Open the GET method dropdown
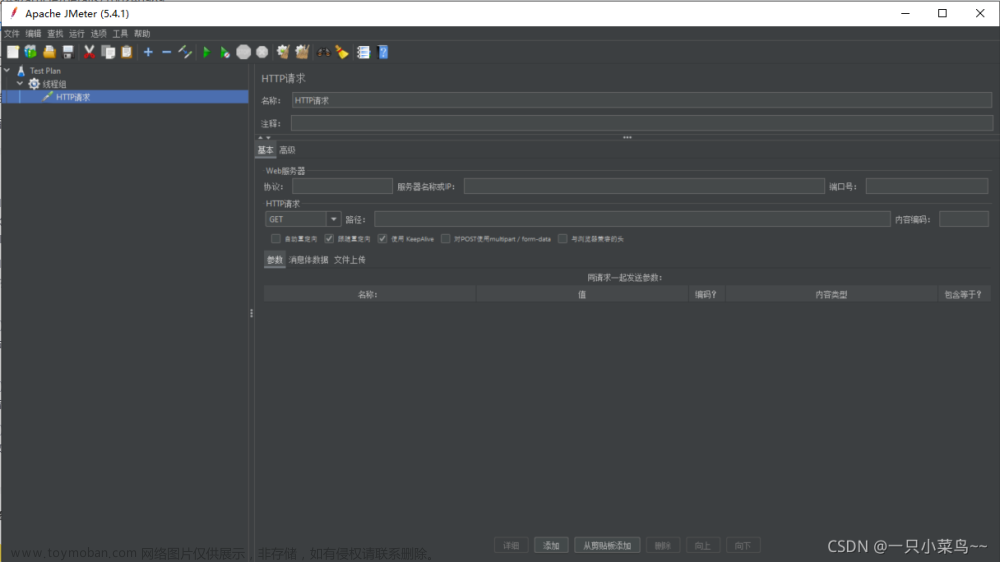Viewport: 1000px width, 562px height. point(334,219)
